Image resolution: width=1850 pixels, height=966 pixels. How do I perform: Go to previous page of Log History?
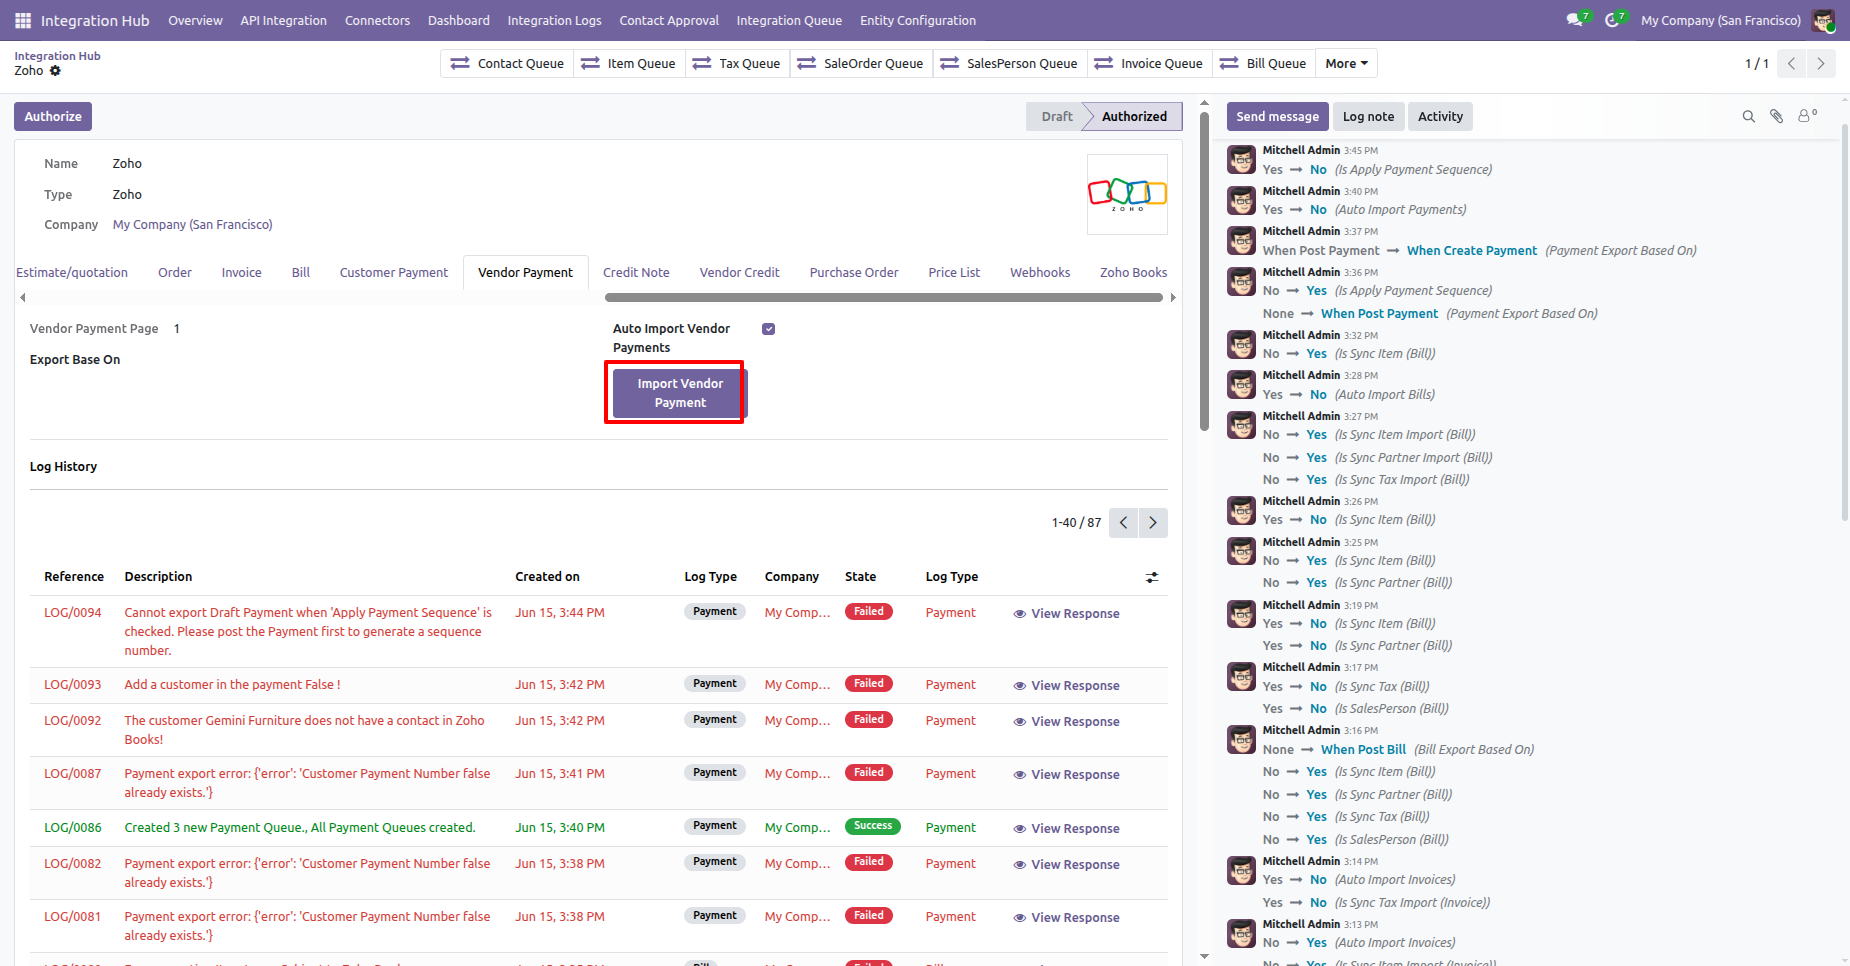click(x=1123, y=522)
